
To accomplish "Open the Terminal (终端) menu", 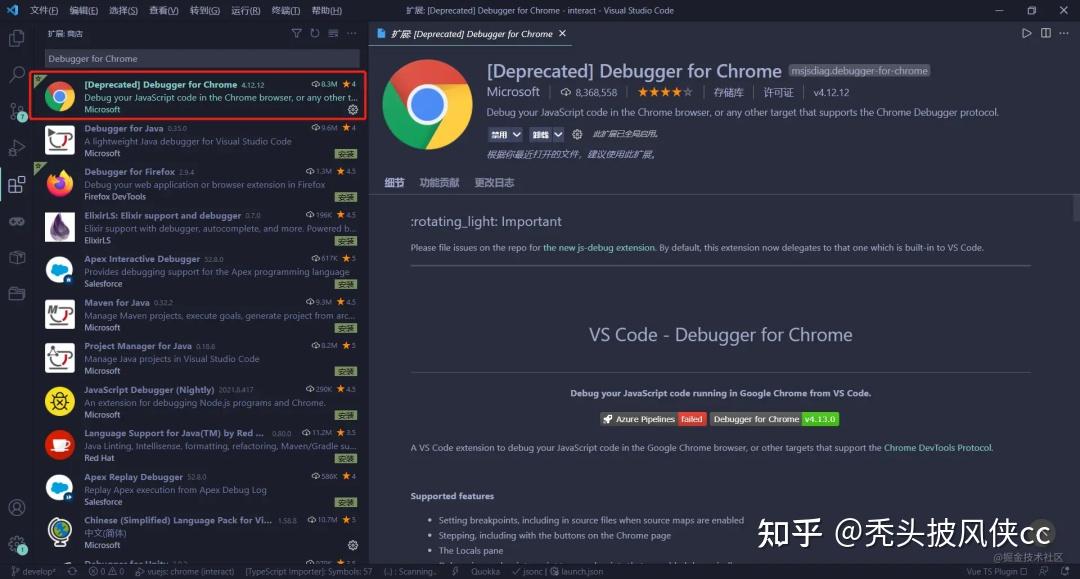I will (x=286, y=10).
